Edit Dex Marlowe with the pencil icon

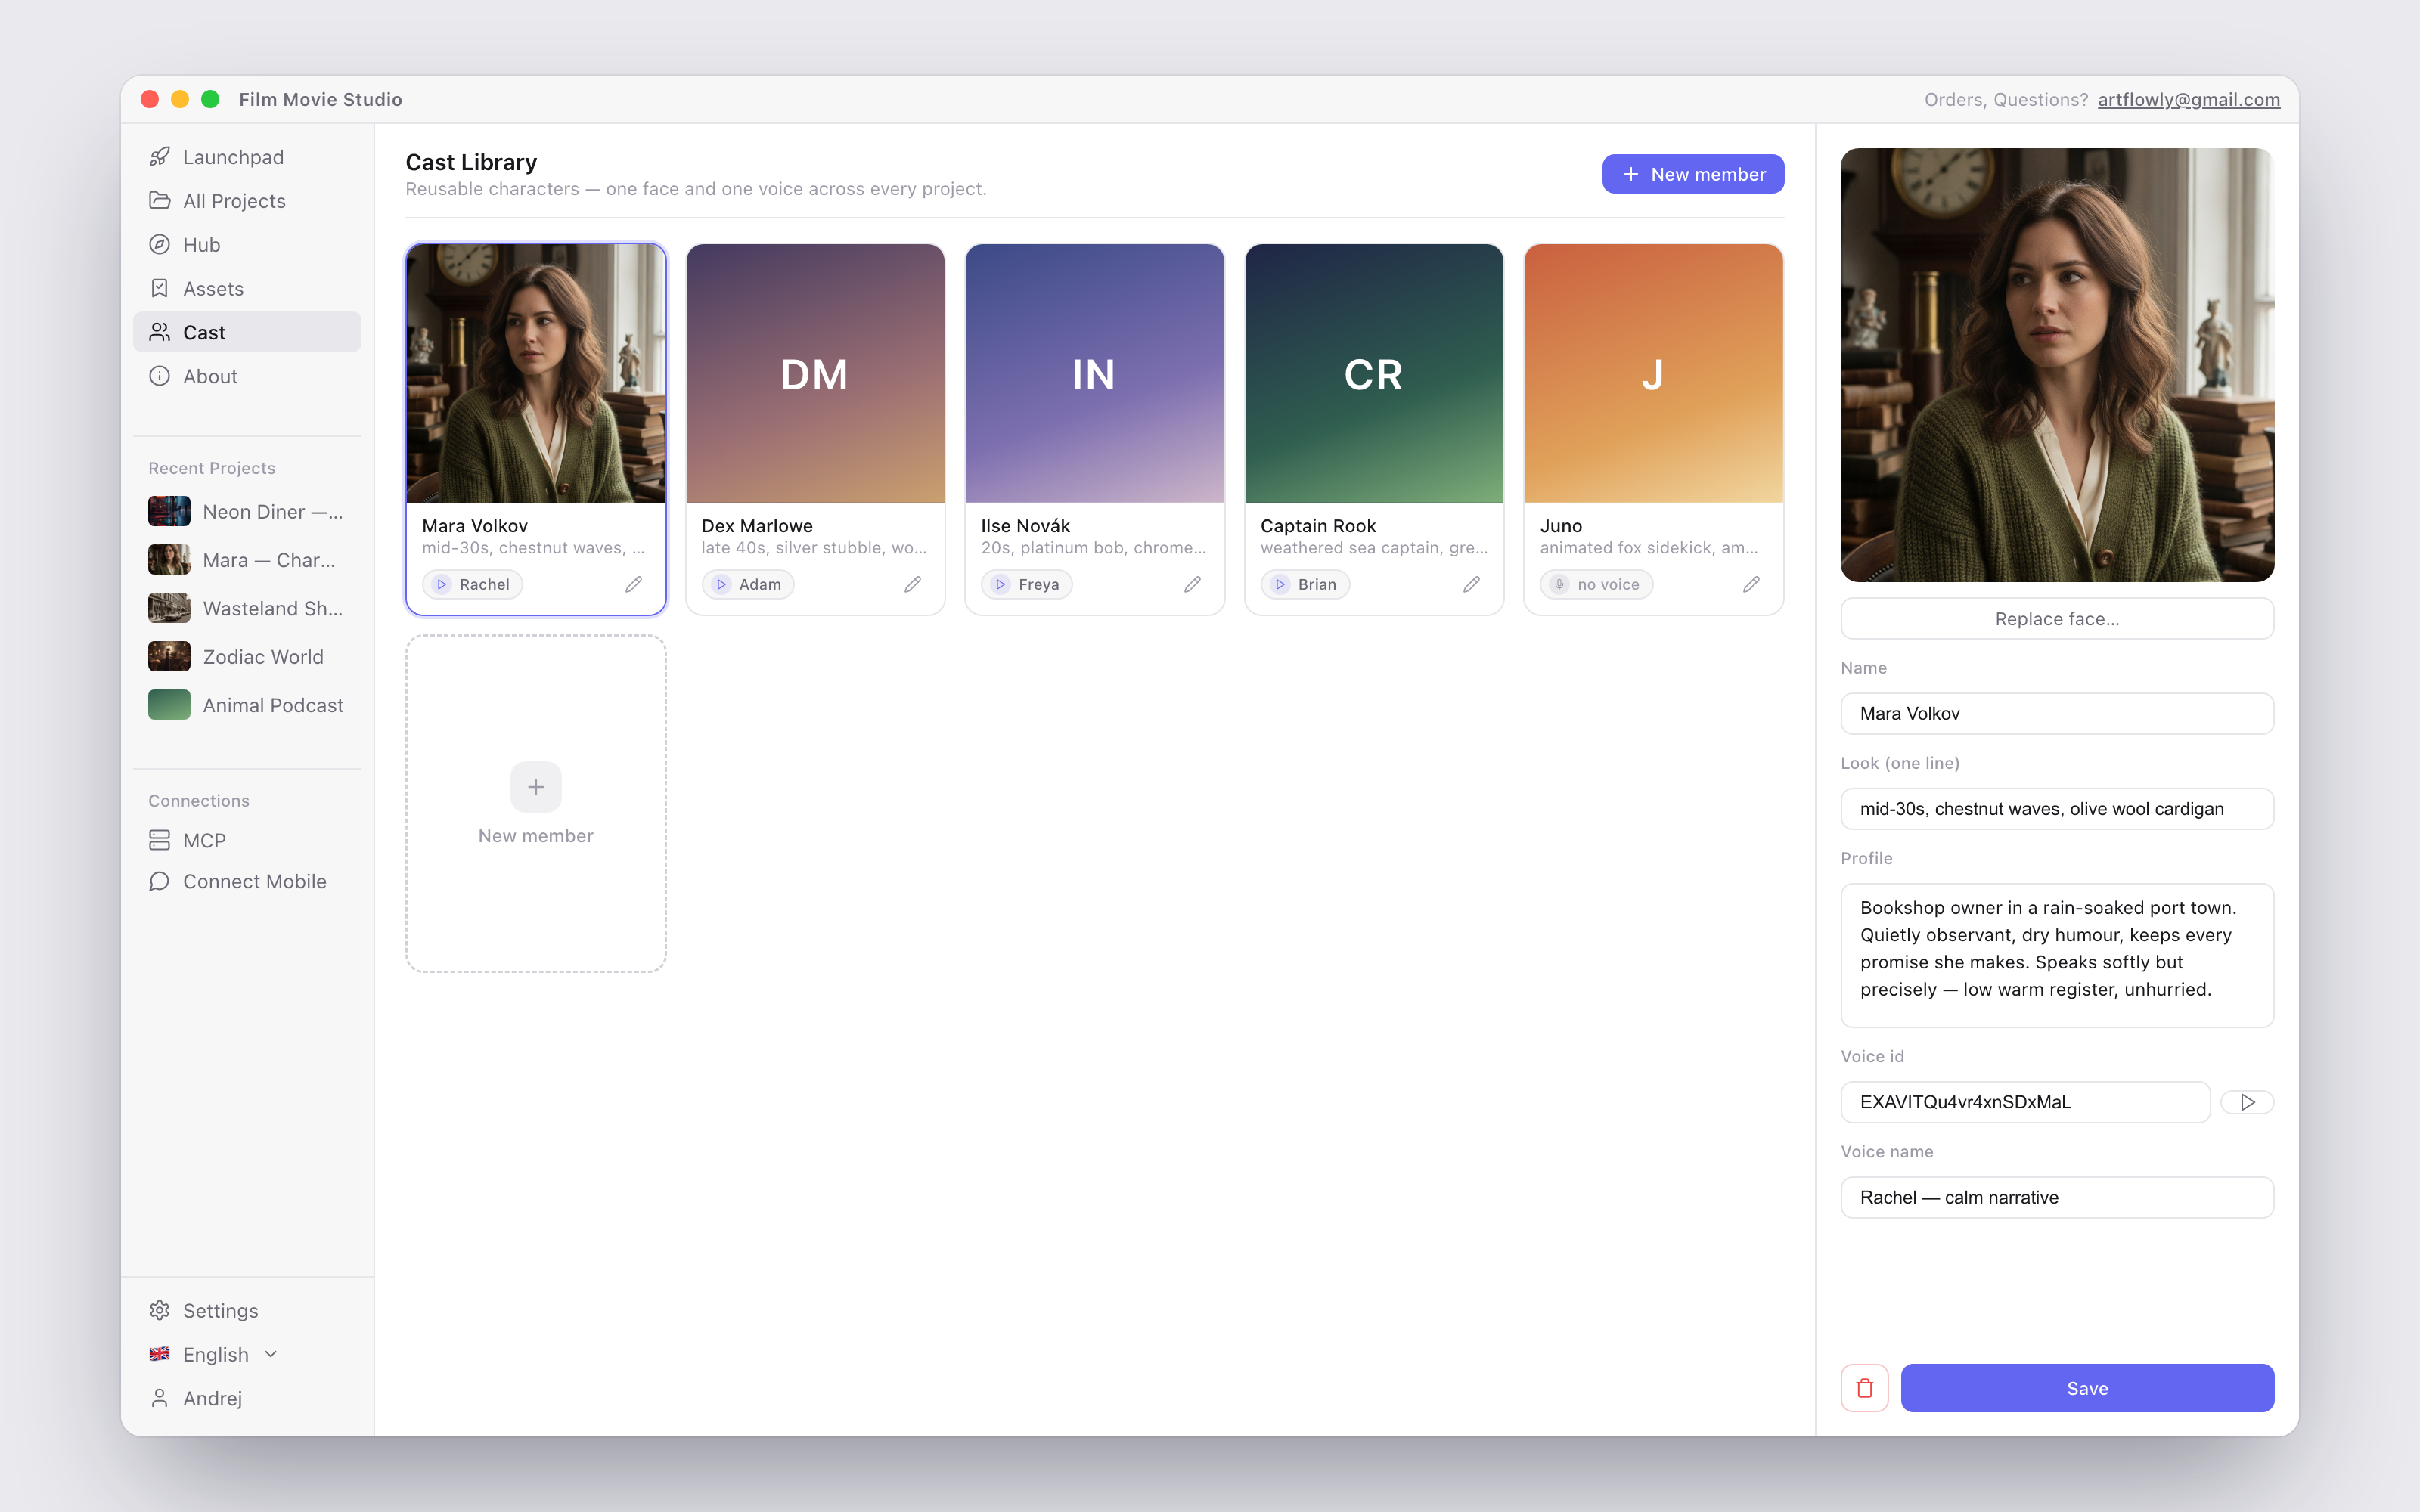(x=913, y=585)
